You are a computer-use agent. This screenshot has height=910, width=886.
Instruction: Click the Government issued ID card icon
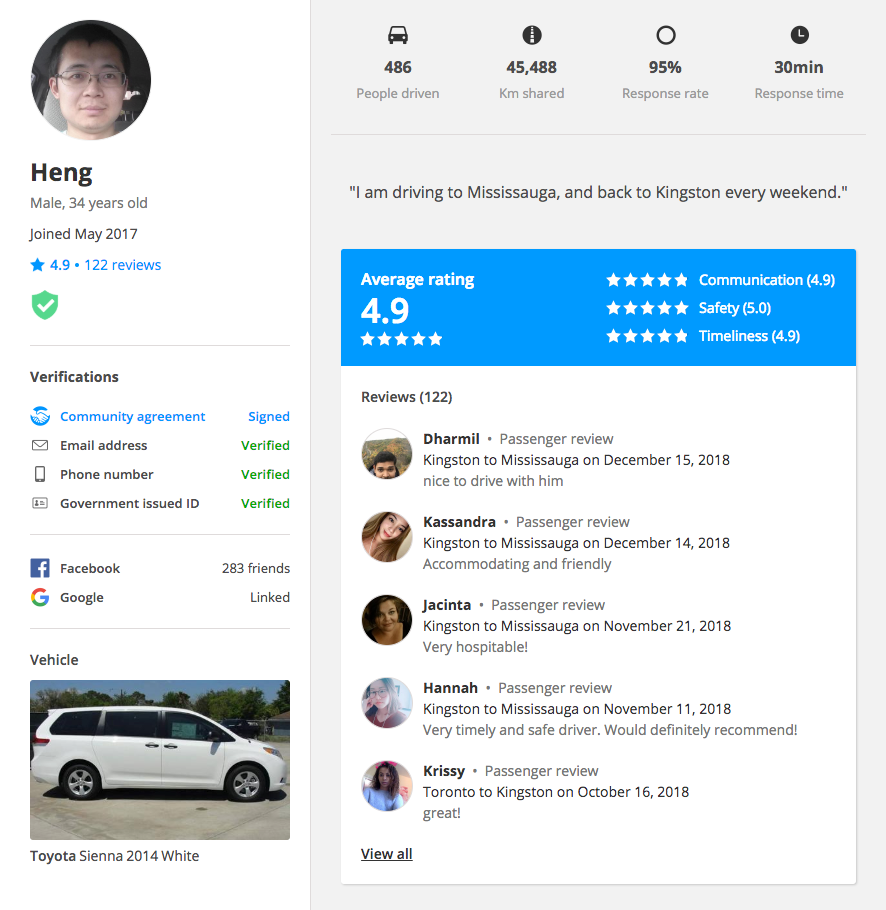(38, 503)
